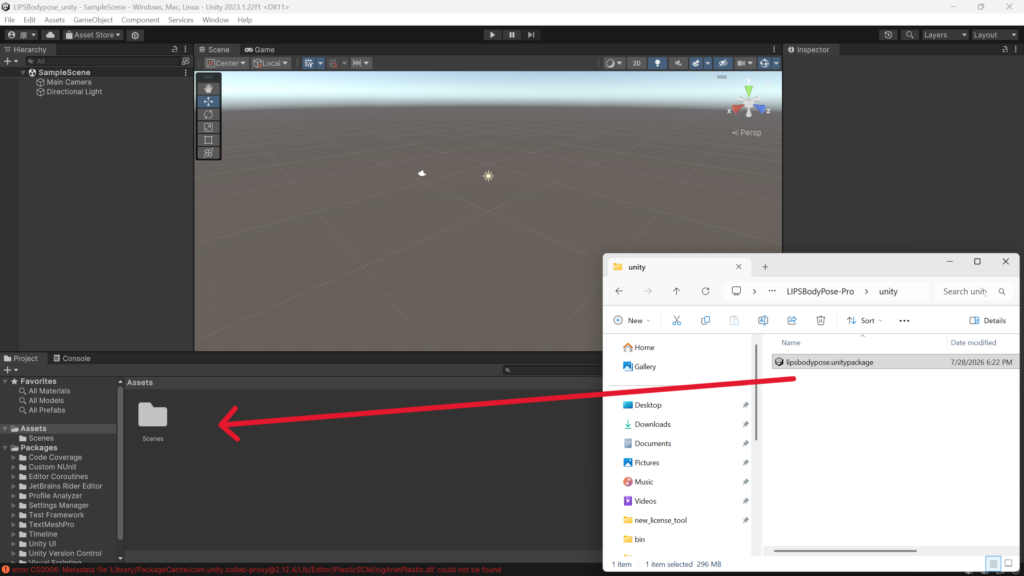The width and height of the screenshot is (1024, 576).
Task: Click the Copy icon in File Explorer
Action: coord(705,321)
